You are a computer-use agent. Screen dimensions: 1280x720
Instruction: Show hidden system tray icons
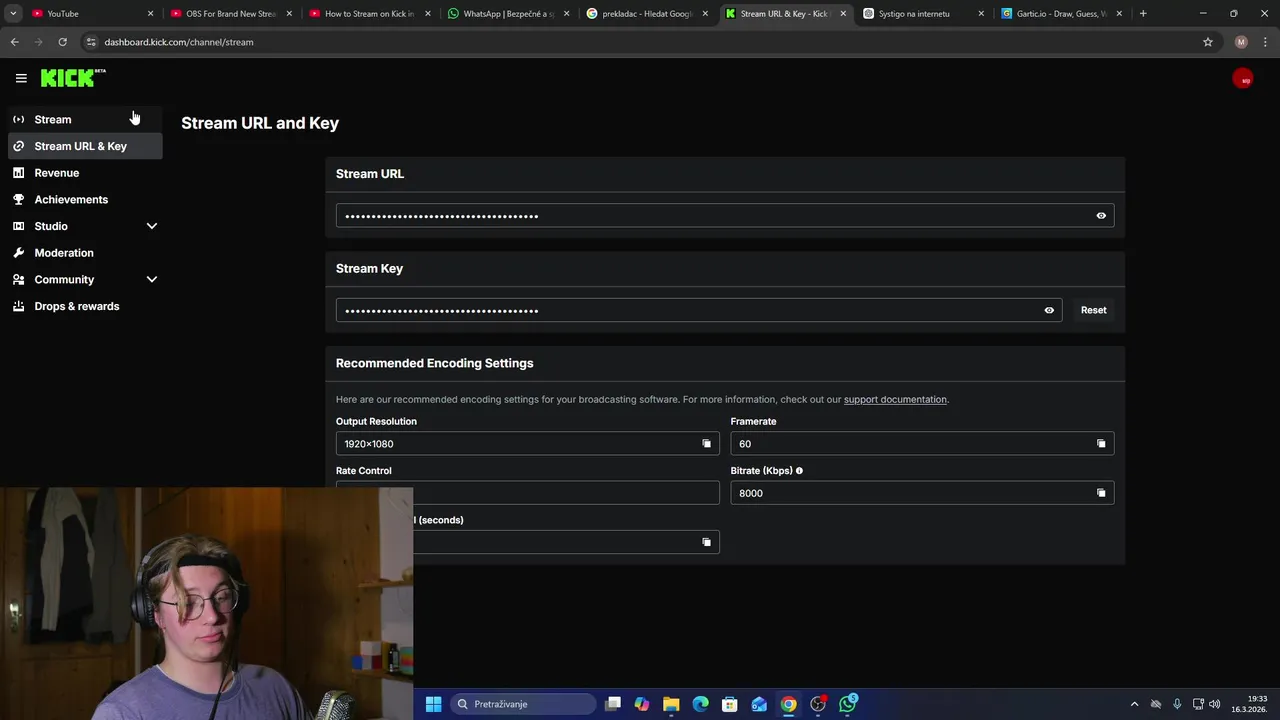click(x=1134, y=704)
